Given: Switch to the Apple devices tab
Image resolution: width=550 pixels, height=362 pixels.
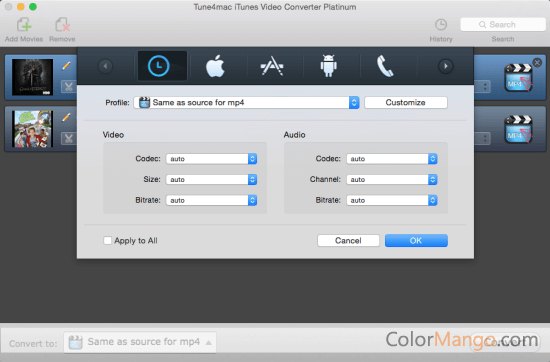Looking at the screenshot, I should tap(215, 66).
